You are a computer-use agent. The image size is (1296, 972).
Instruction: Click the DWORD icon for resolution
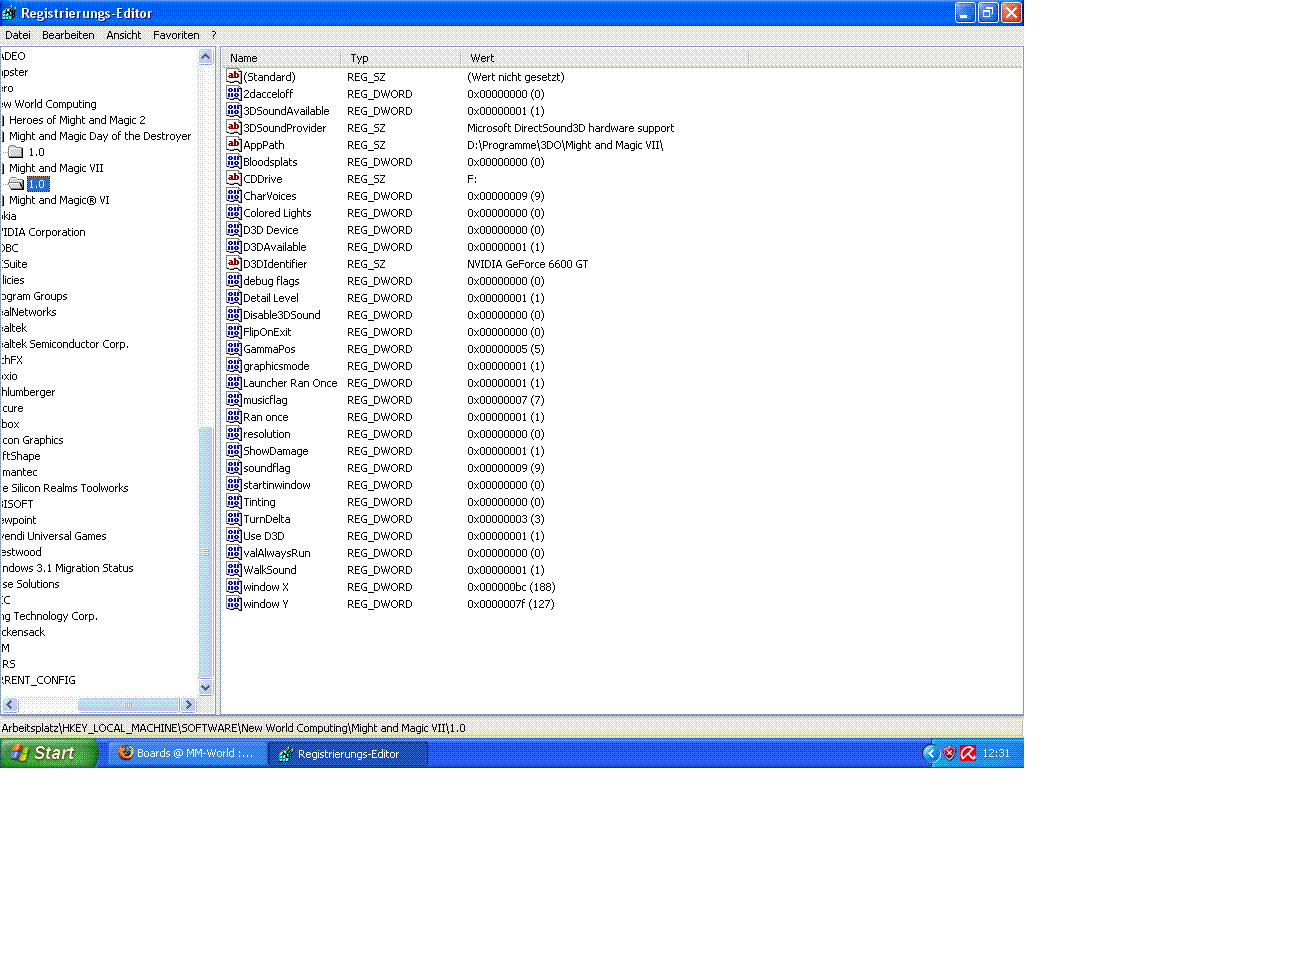(234, 433)
